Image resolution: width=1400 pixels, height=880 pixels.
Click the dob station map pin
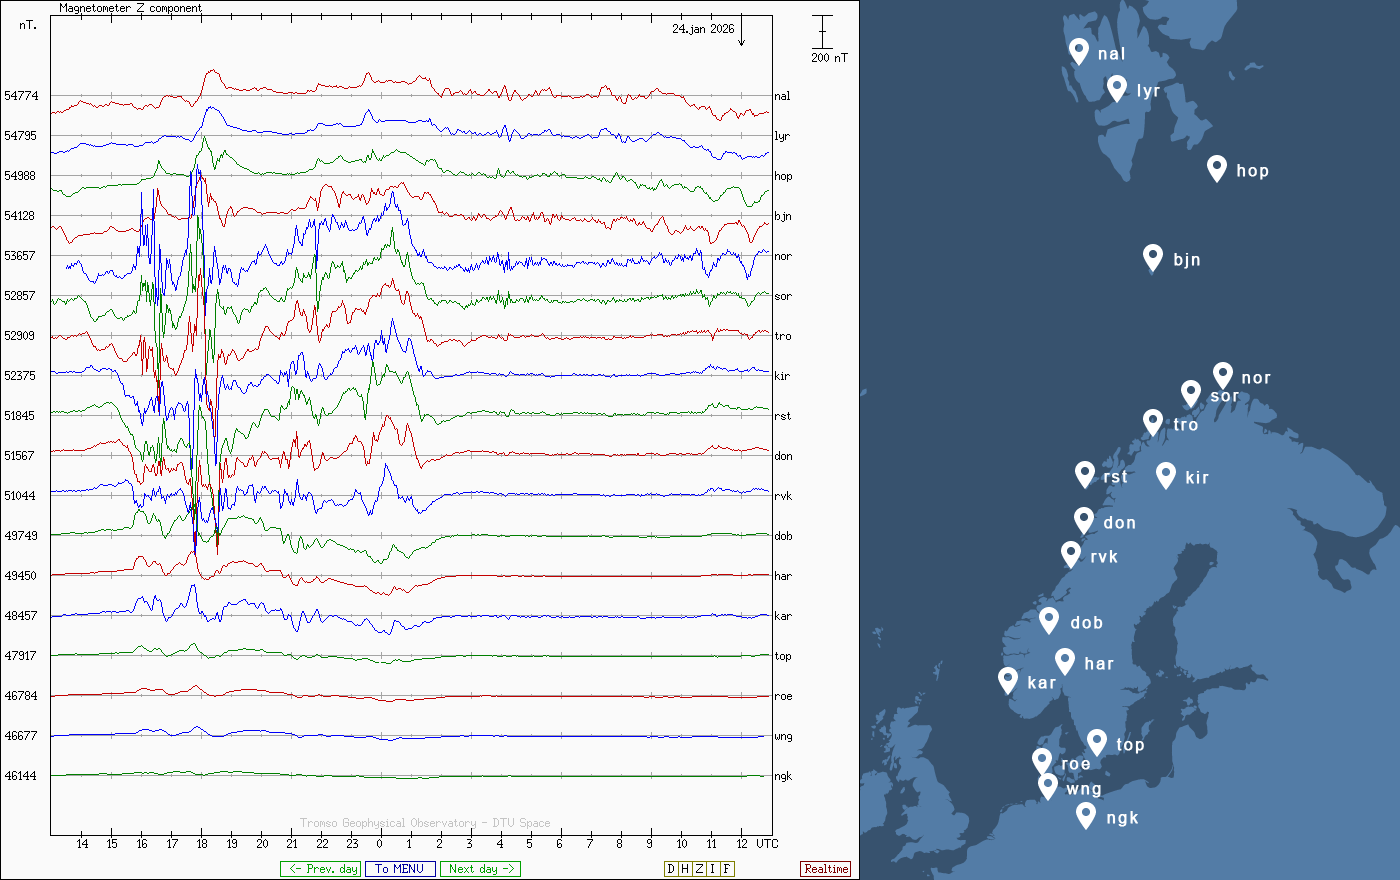[x=1048, y=619]
